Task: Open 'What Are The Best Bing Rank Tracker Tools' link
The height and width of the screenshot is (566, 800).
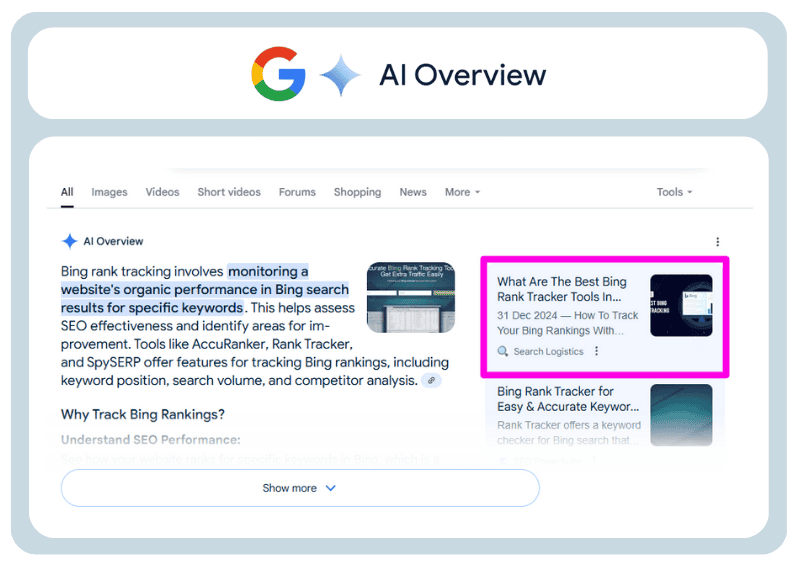Action: pos(562,289)
